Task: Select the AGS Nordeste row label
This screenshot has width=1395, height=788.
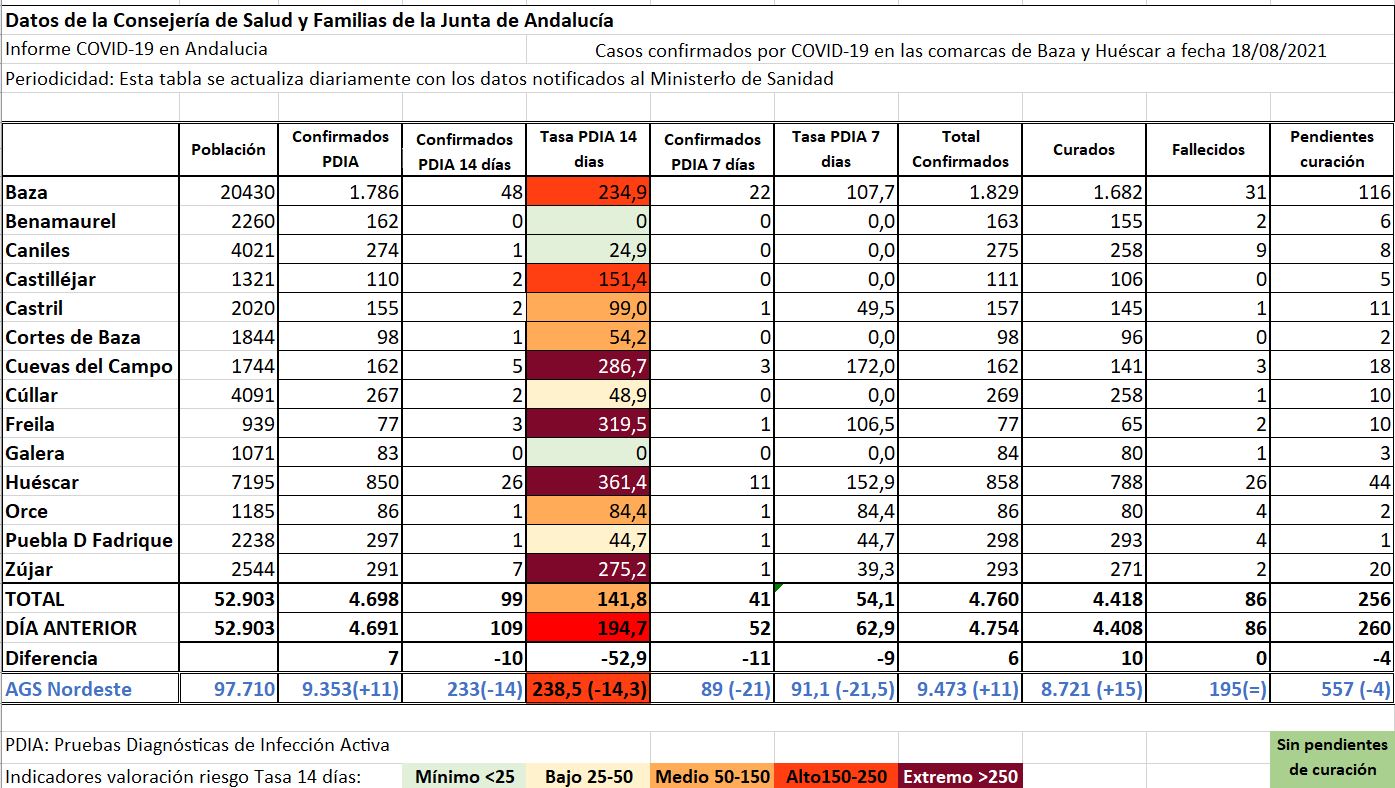Action: (90, 688)
